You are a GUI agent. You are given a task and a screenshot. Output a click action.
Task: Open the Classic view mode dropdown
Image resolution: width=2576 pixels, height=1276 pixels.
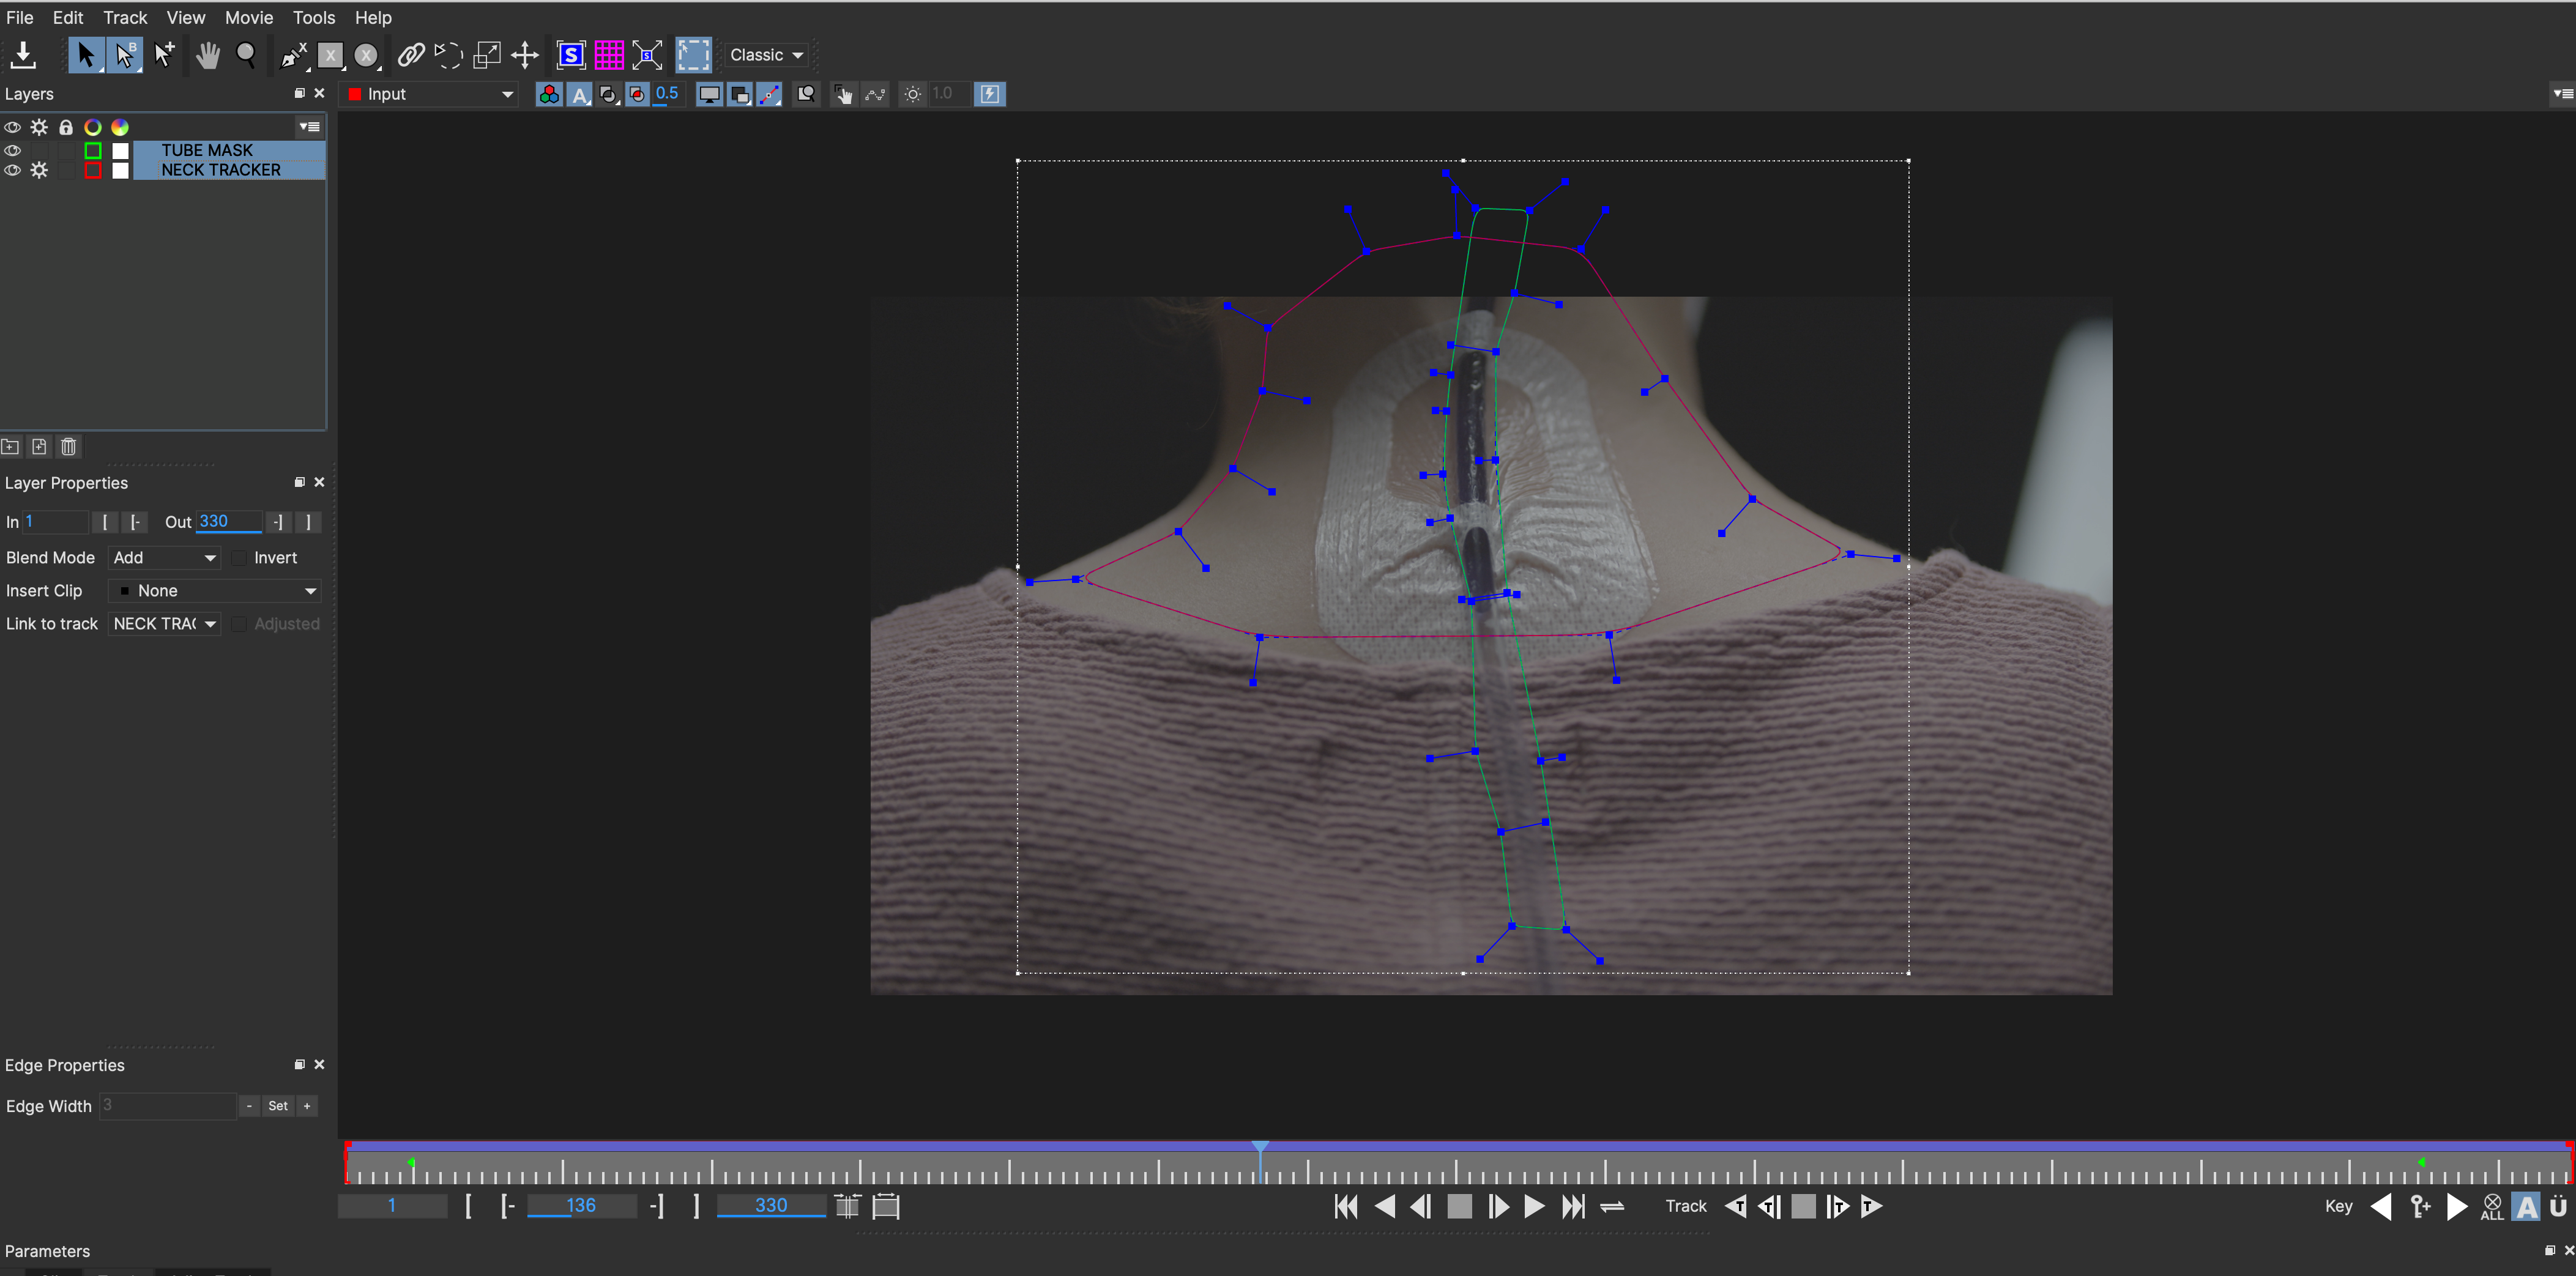click(x=765, y=55)
